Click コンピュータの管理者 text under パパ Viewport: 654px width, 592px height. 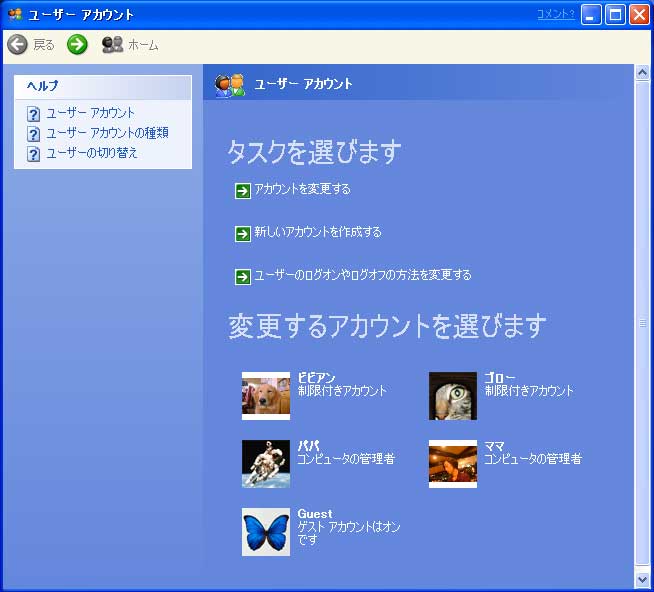click(346, 459)
